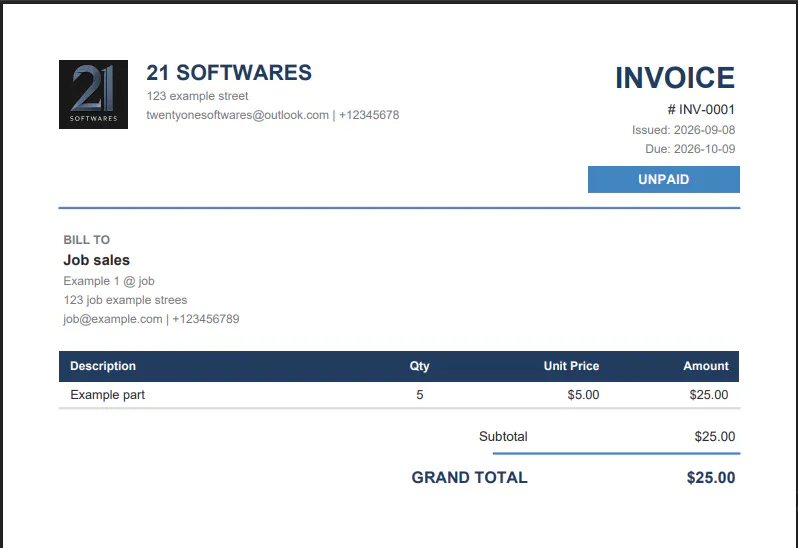Screen dimensions: 798x548
Task: Click the INVOICE title heading
Action: [675, 78]
